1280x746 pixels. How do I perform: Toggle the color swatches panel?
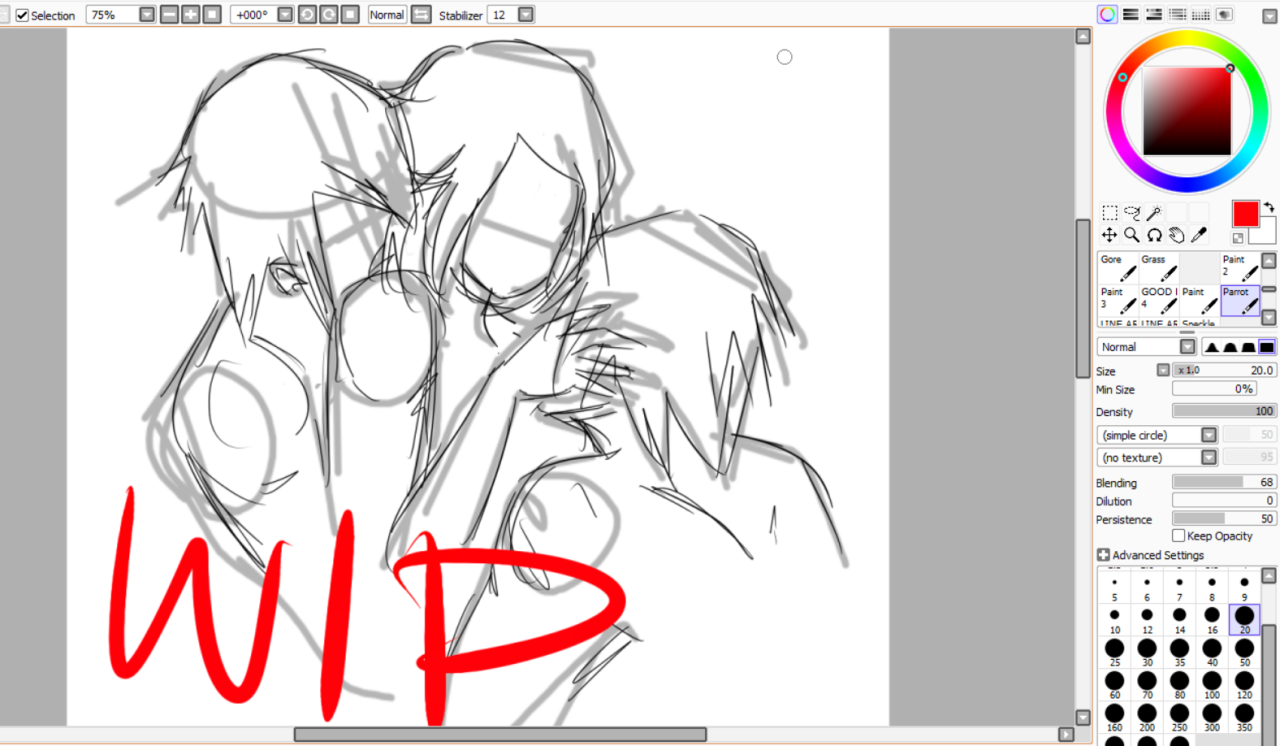(1200, 14)
